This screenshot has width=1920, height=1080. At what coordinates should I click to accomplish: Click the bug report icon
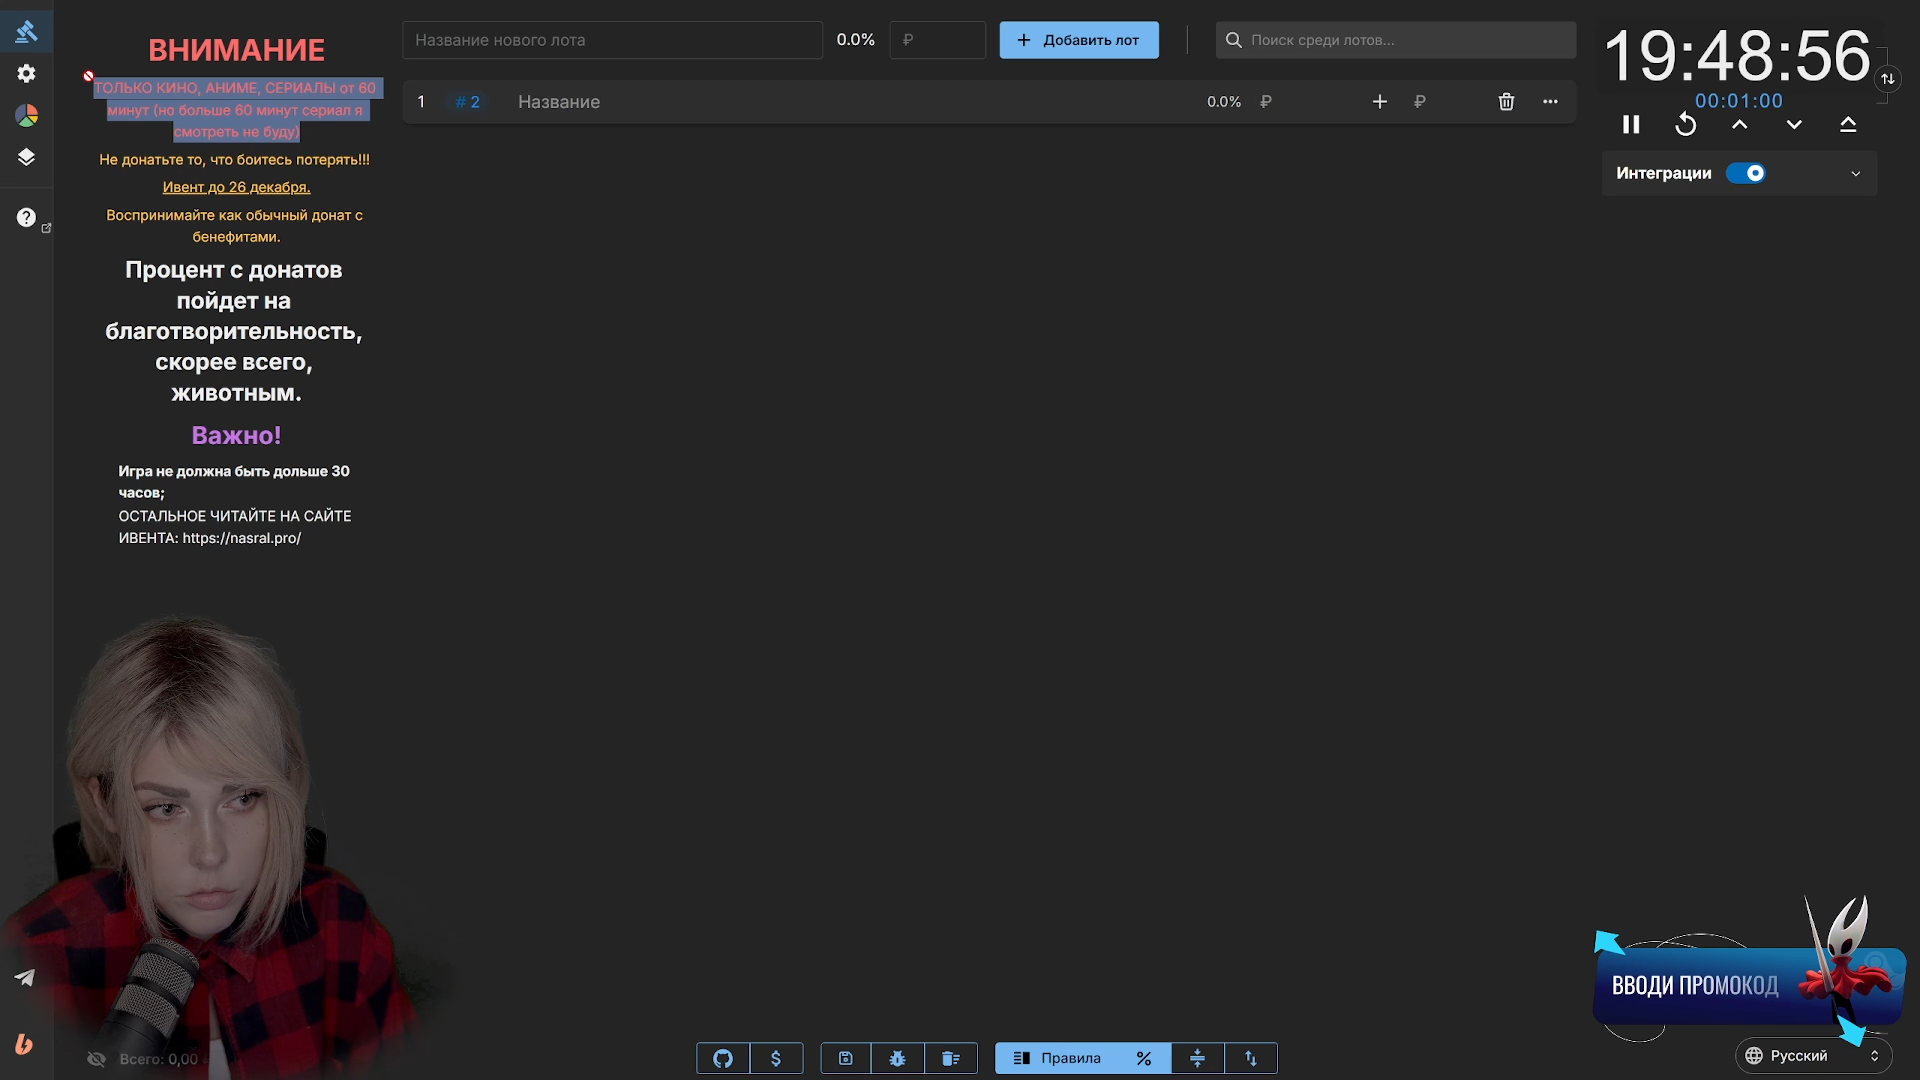click(x=897, y=1058)
